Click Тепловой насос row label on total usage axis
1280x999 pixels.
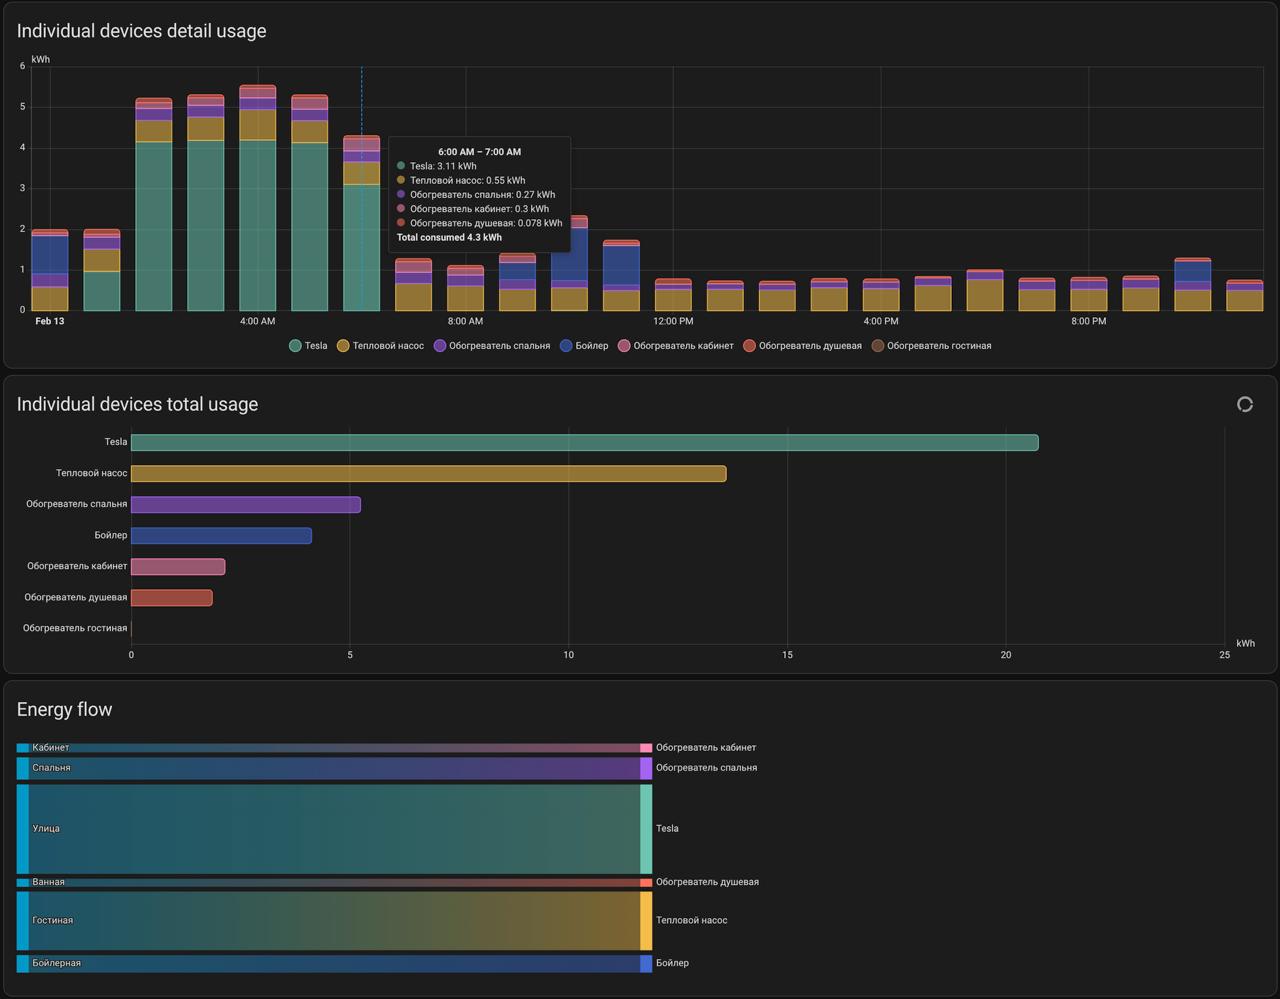92,473
